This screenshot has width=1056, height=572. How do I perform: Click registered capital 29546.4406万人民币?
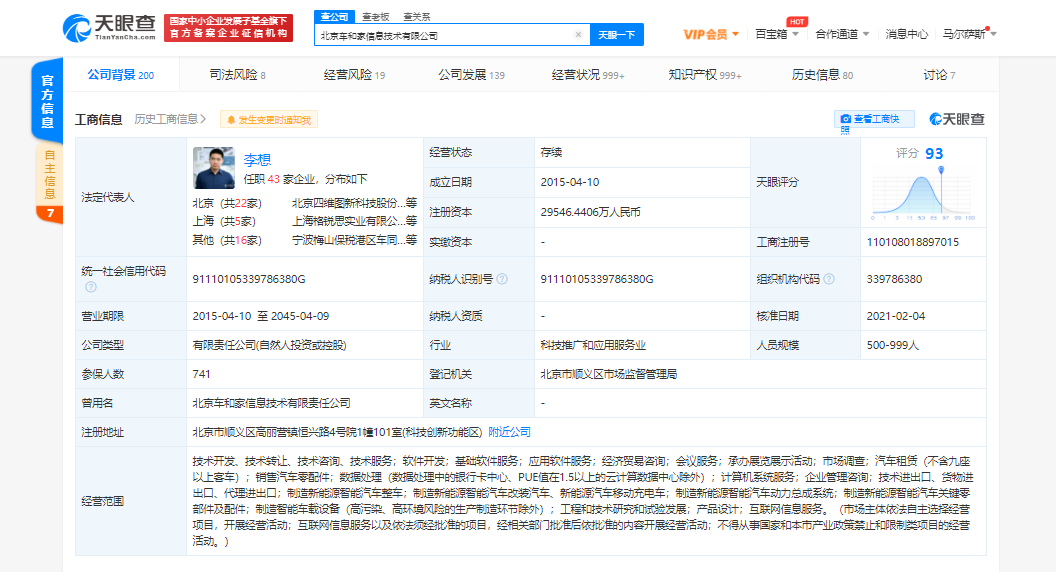[x=590, y=212]
